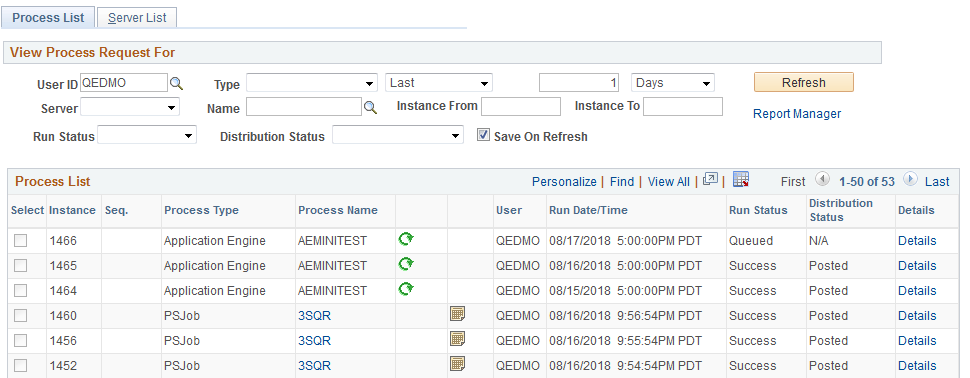Select checkbox for instance 1466

tap(21, 241)
